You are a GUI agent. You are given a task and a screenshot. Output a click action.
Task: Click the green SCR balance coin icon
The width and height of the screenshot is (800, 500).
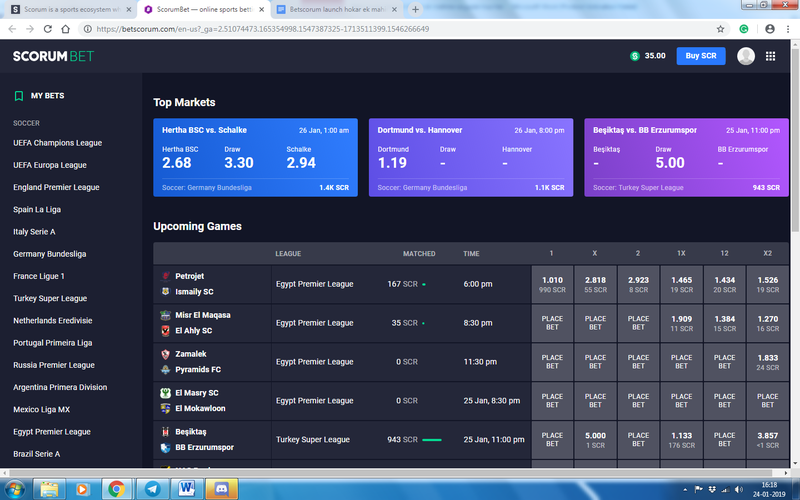click(x=635, y=56)
